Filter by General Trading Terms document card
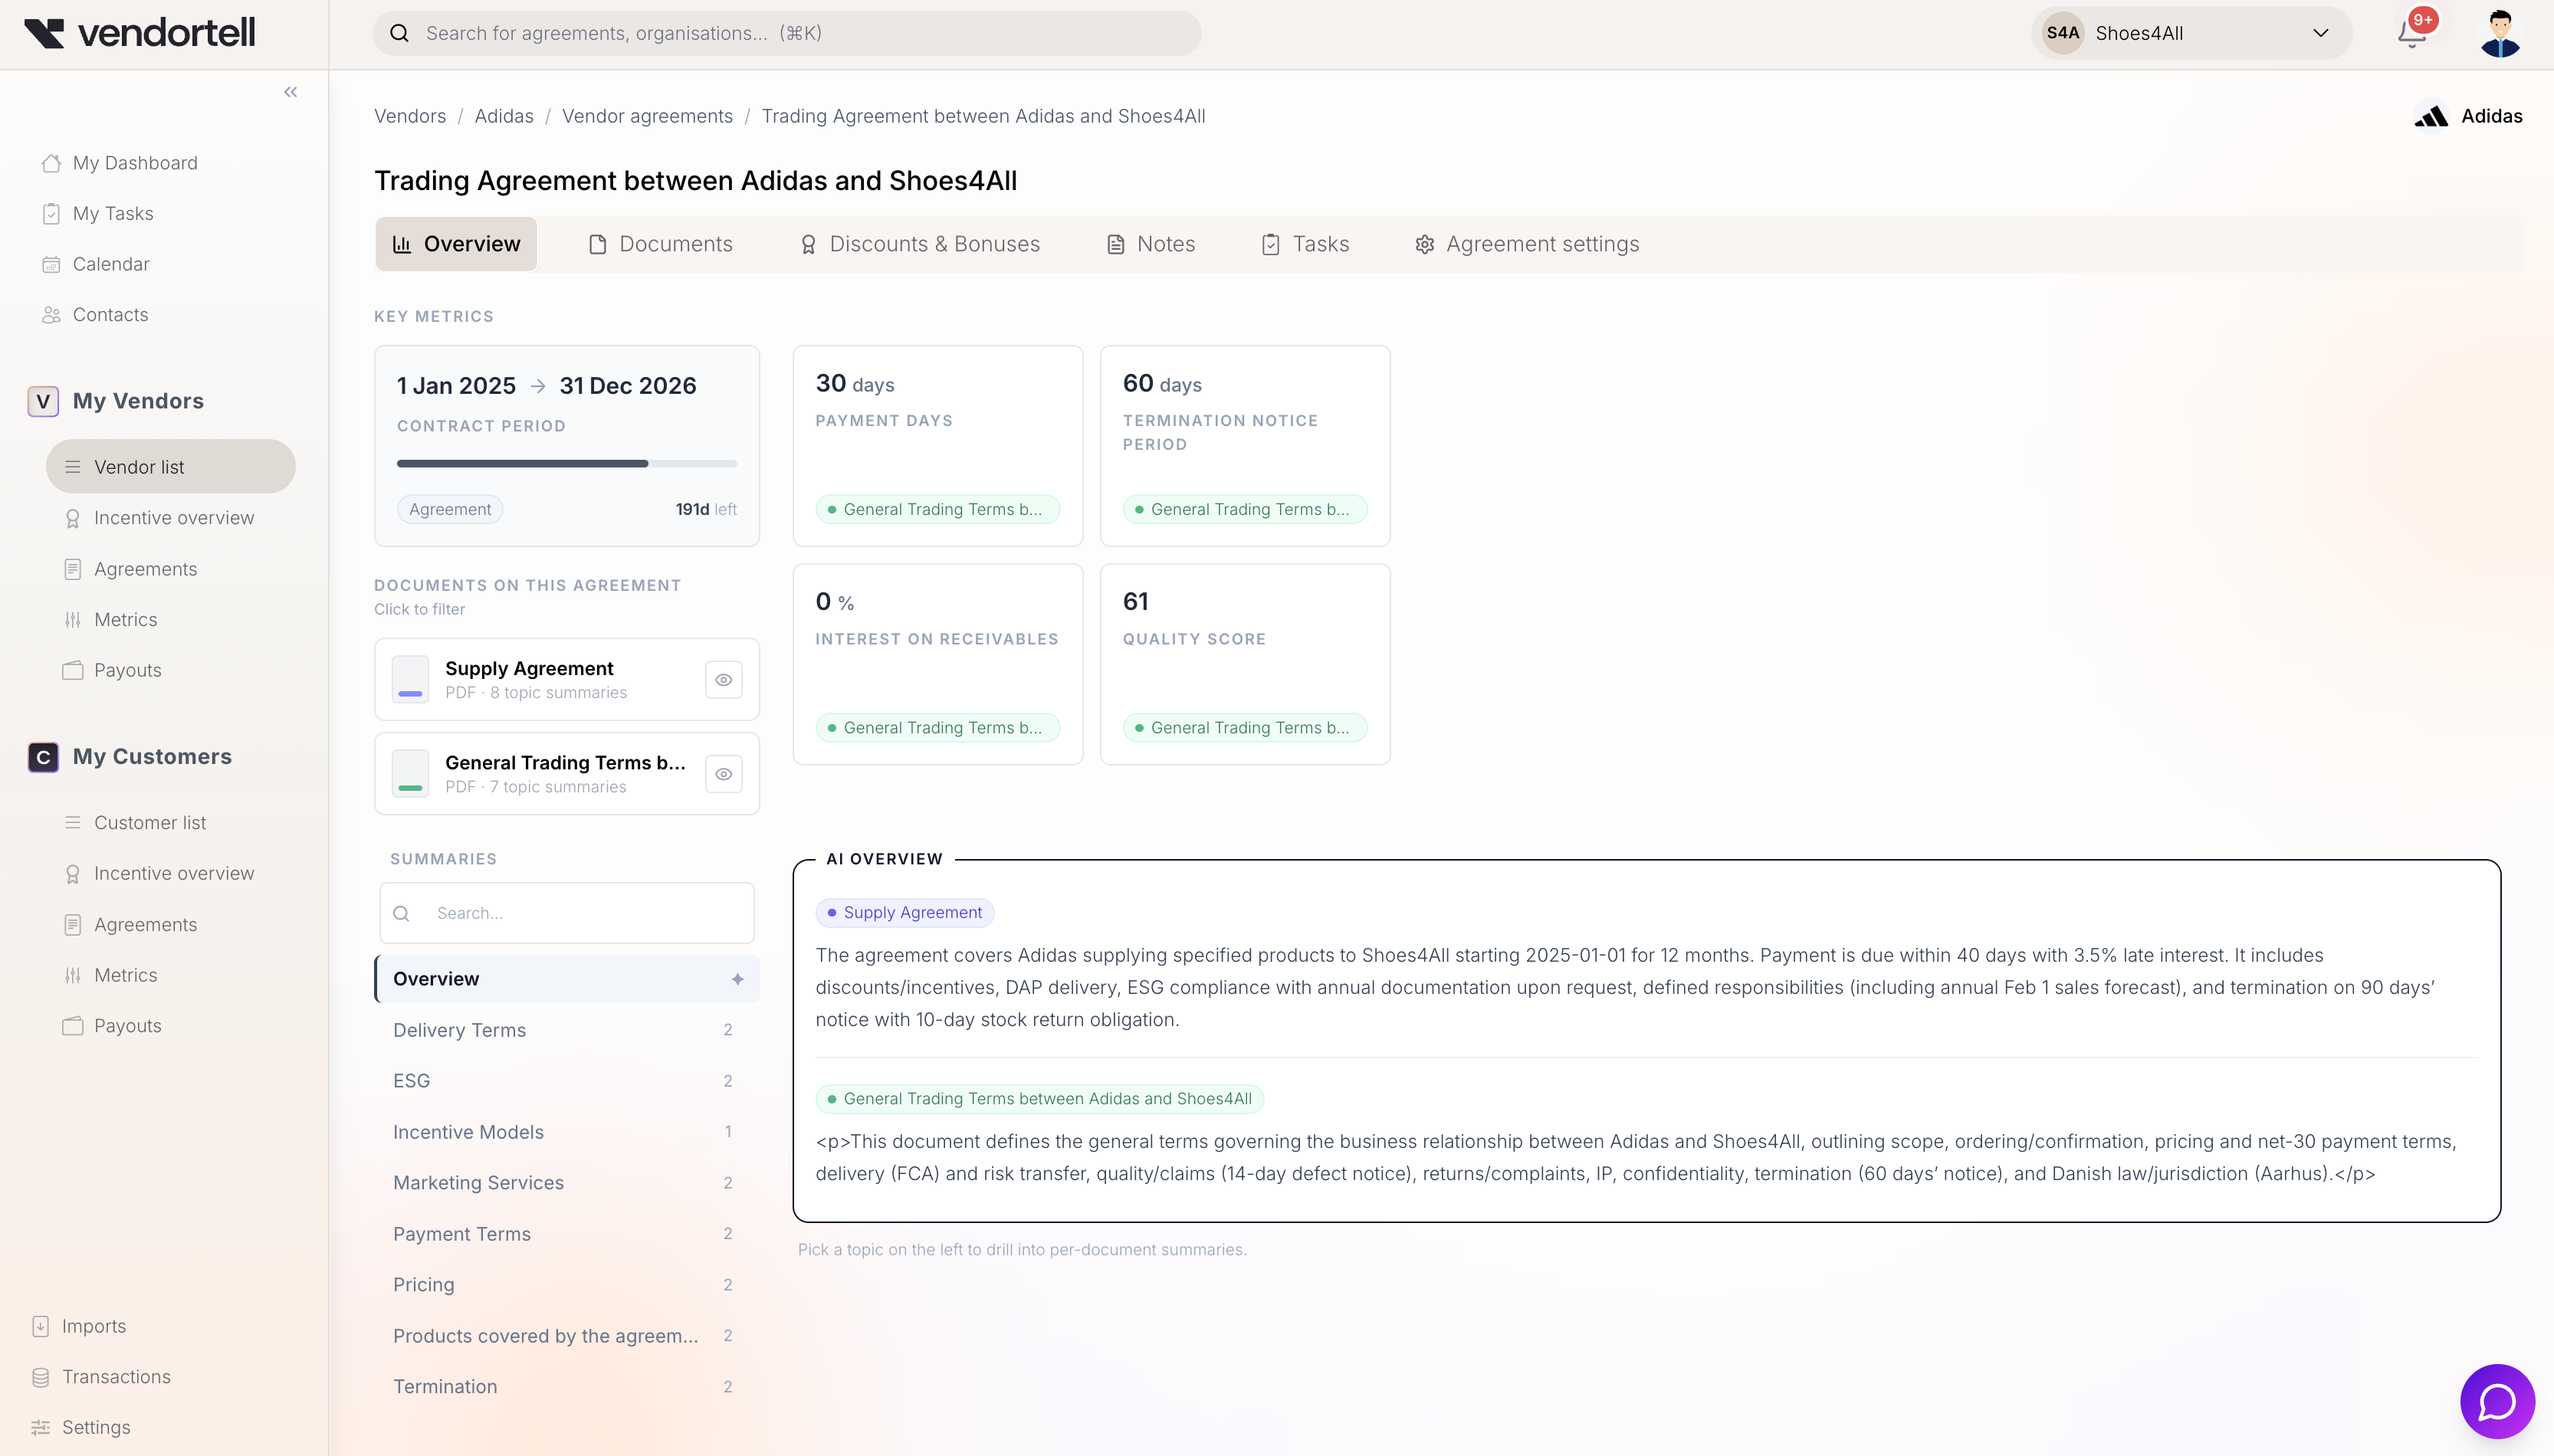Image resolution: width=2554 pixels, height=1456 pixels. [x=567, y=774]
